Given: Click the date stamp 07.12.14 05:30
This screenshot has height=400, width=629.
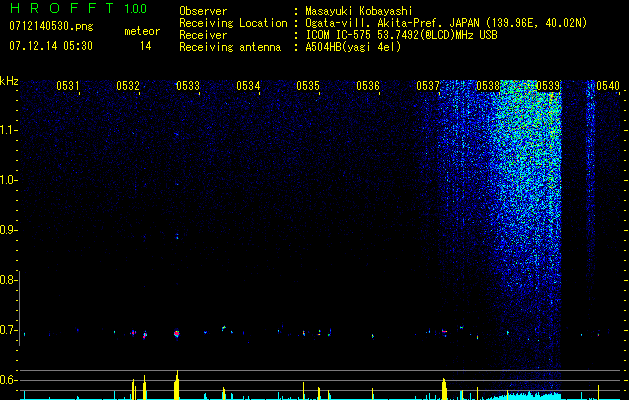Looking at the screenshot, I should click(x=51, y=46).
